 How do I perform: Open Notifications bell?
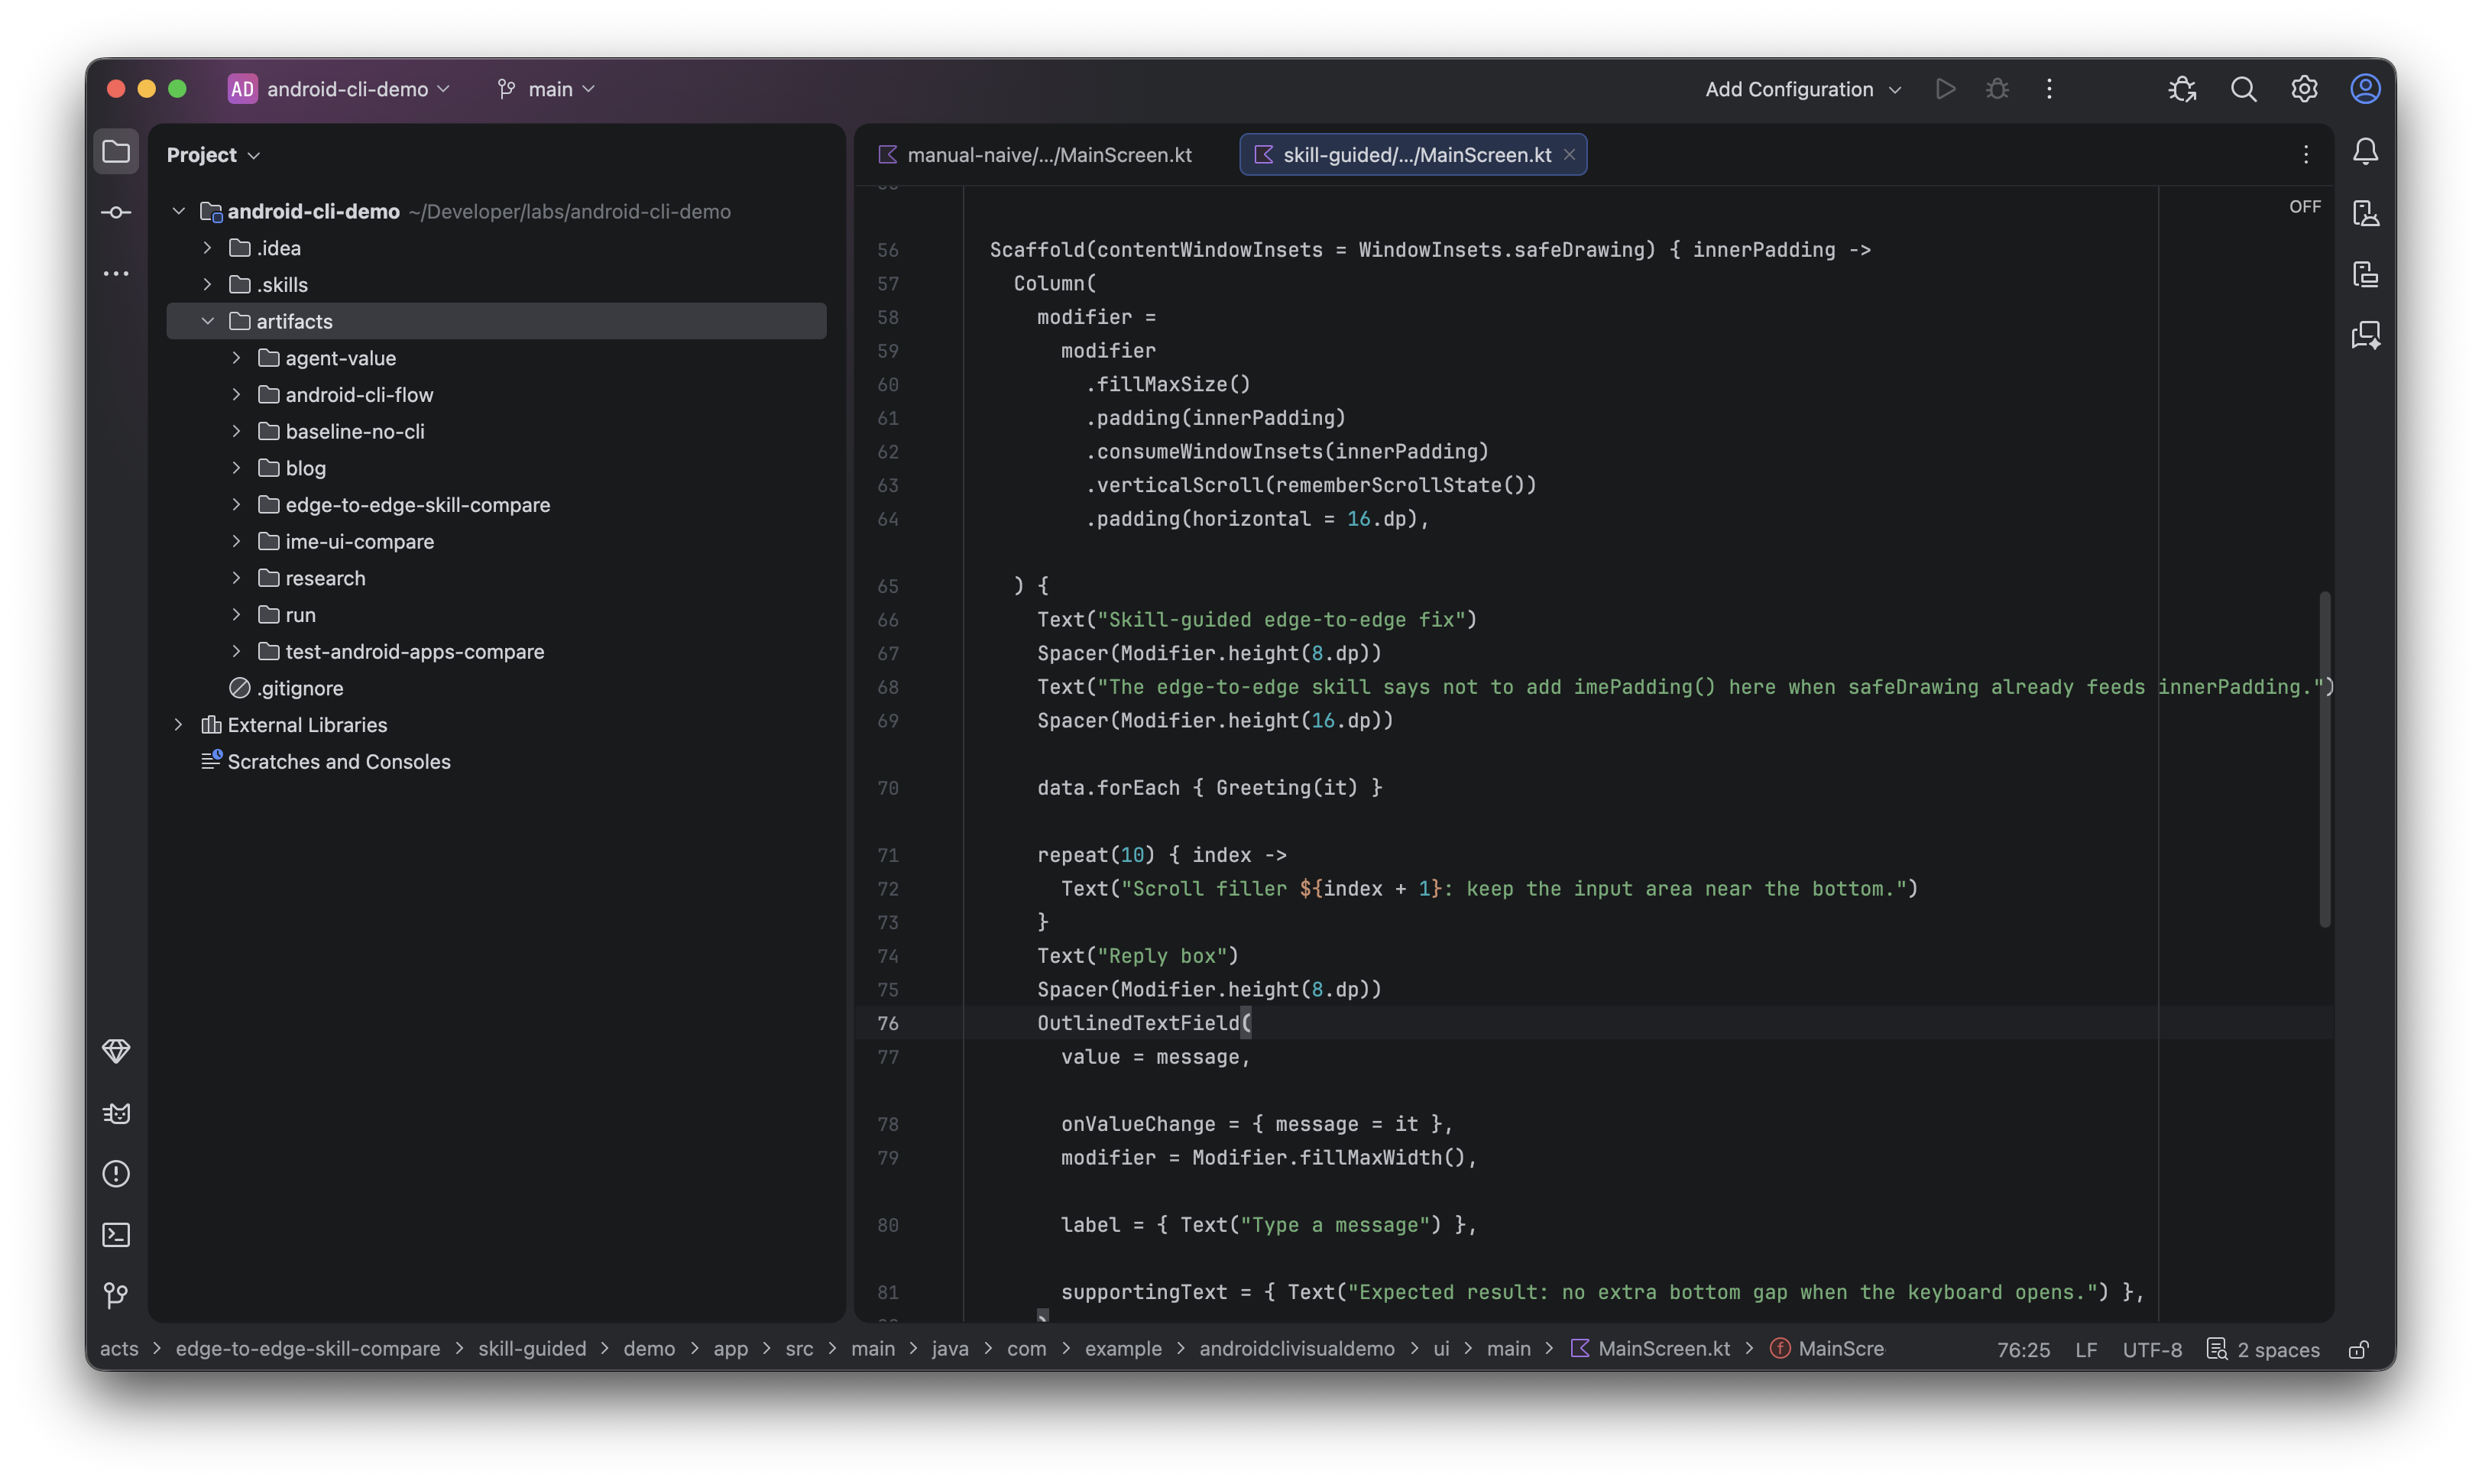click(2365, 152)
